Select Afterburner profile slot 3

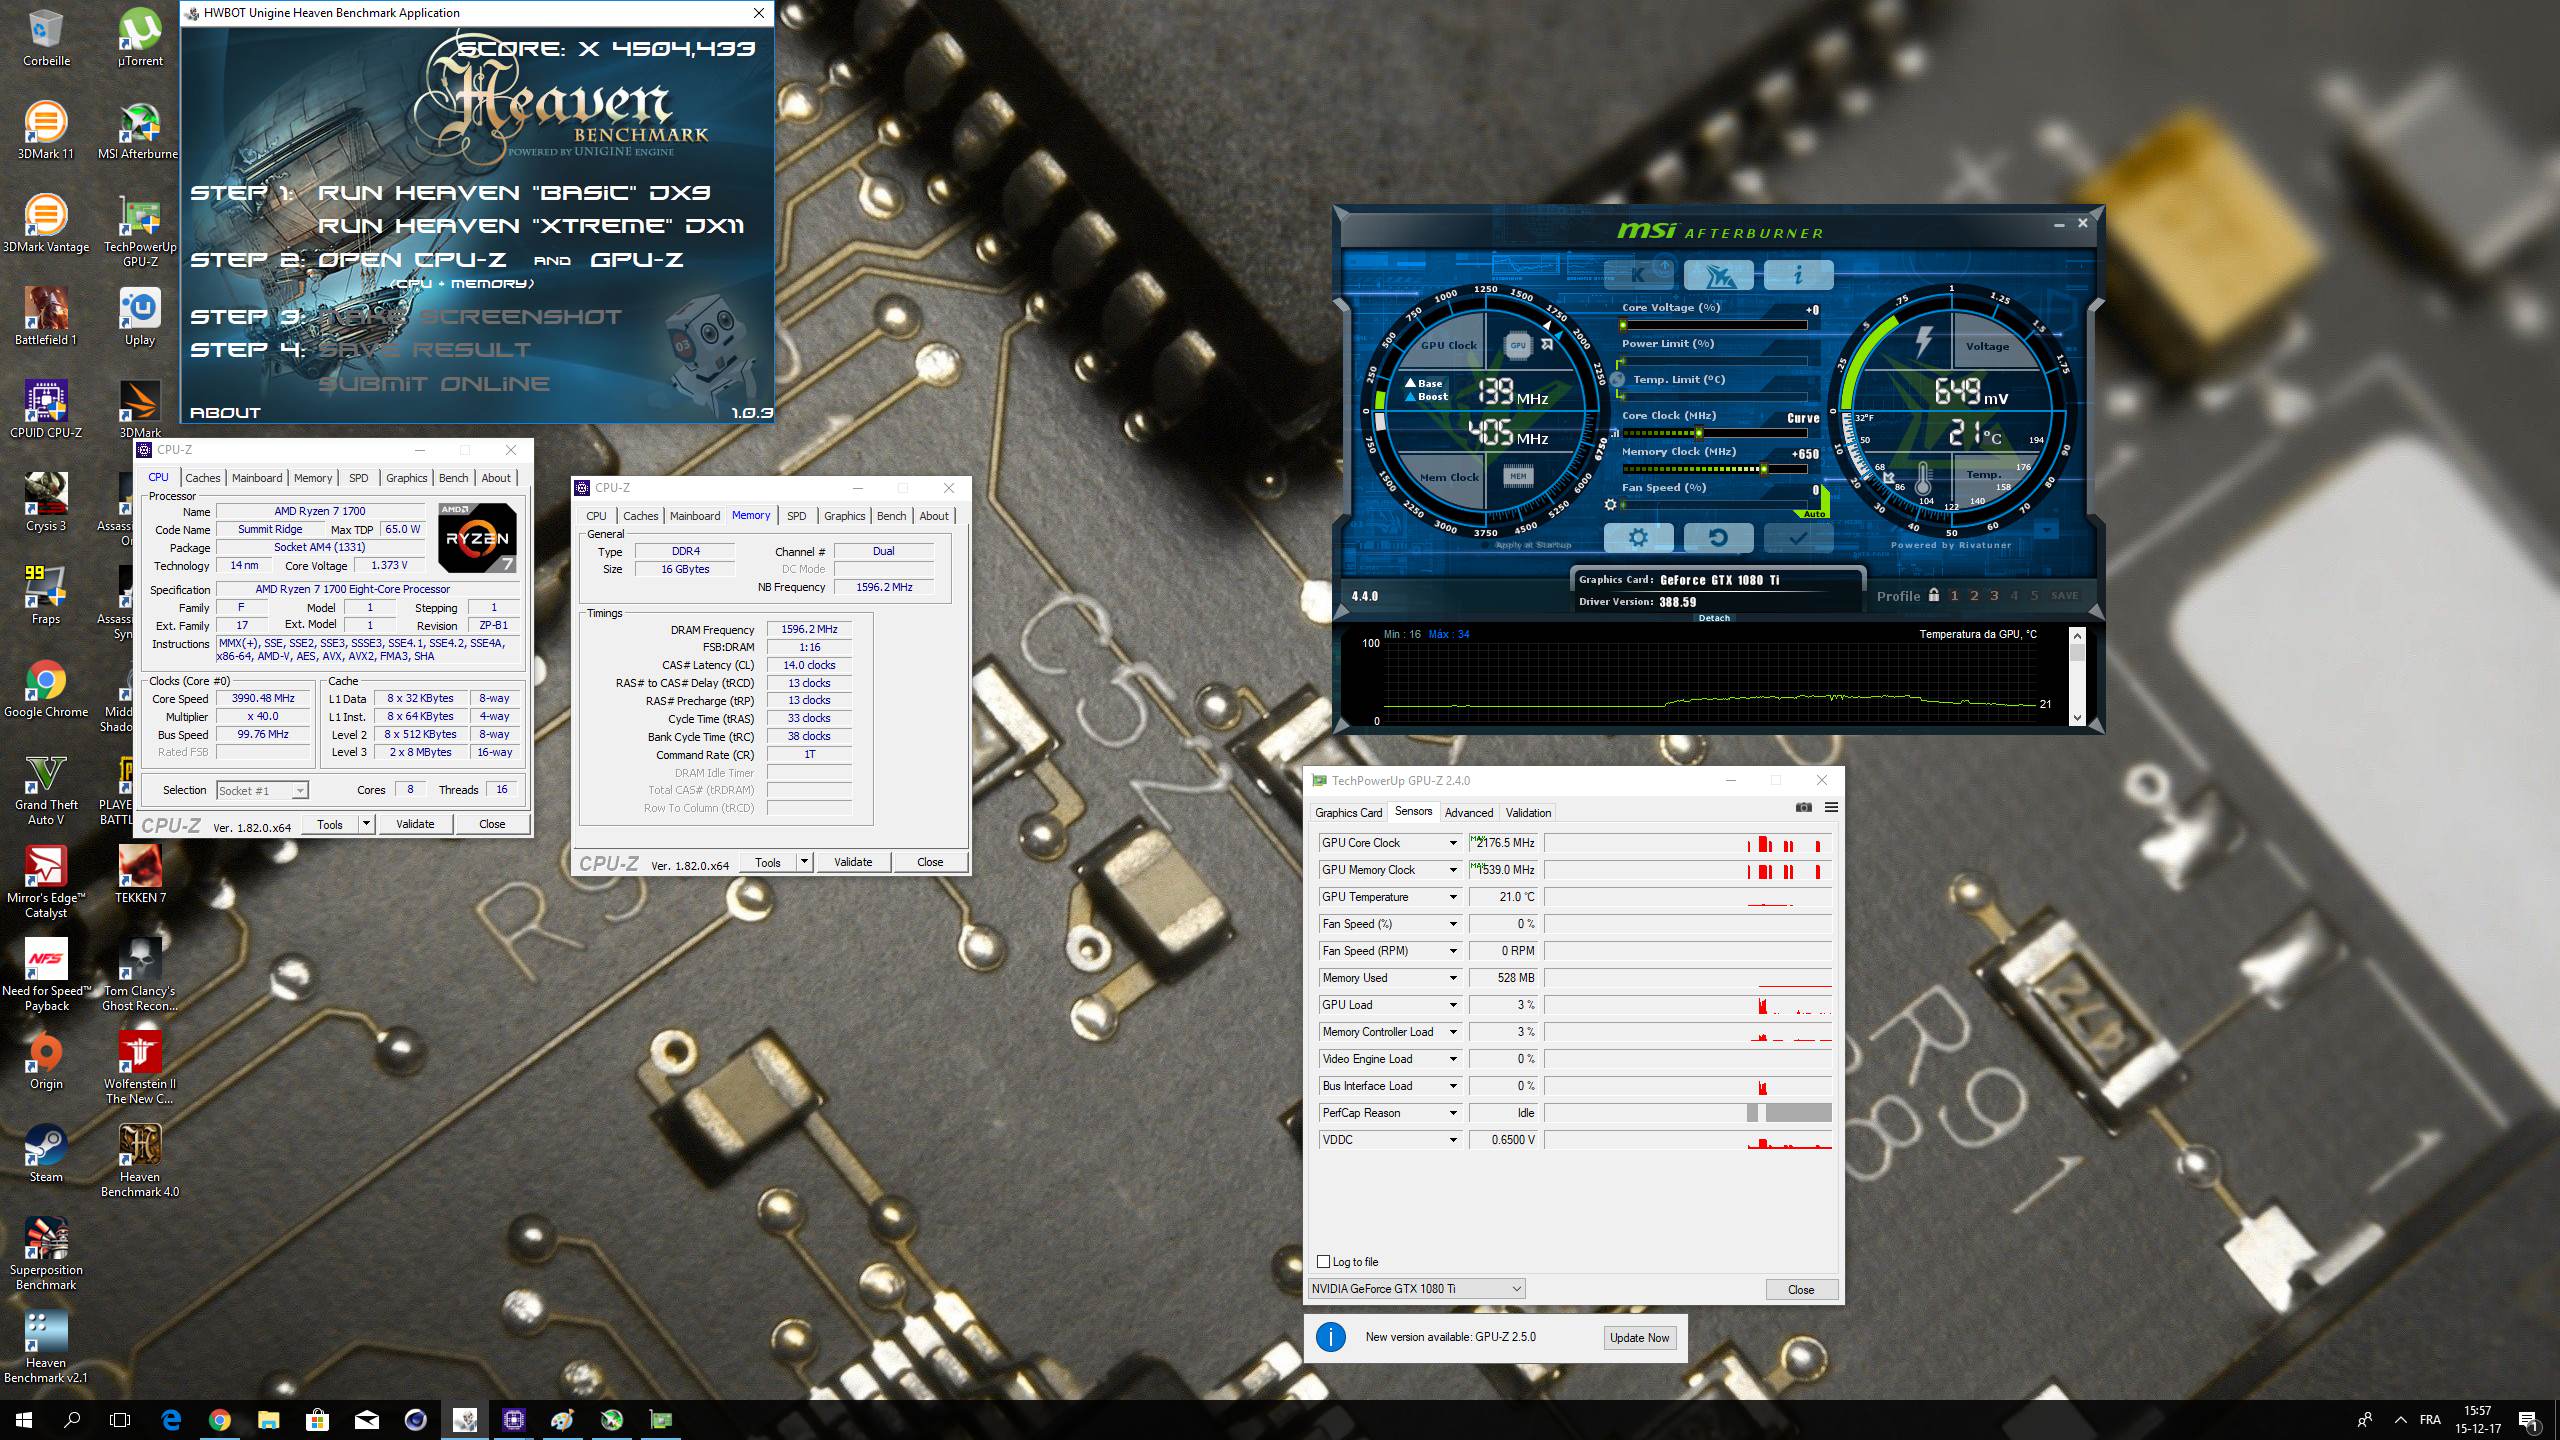pos(1994,595)
